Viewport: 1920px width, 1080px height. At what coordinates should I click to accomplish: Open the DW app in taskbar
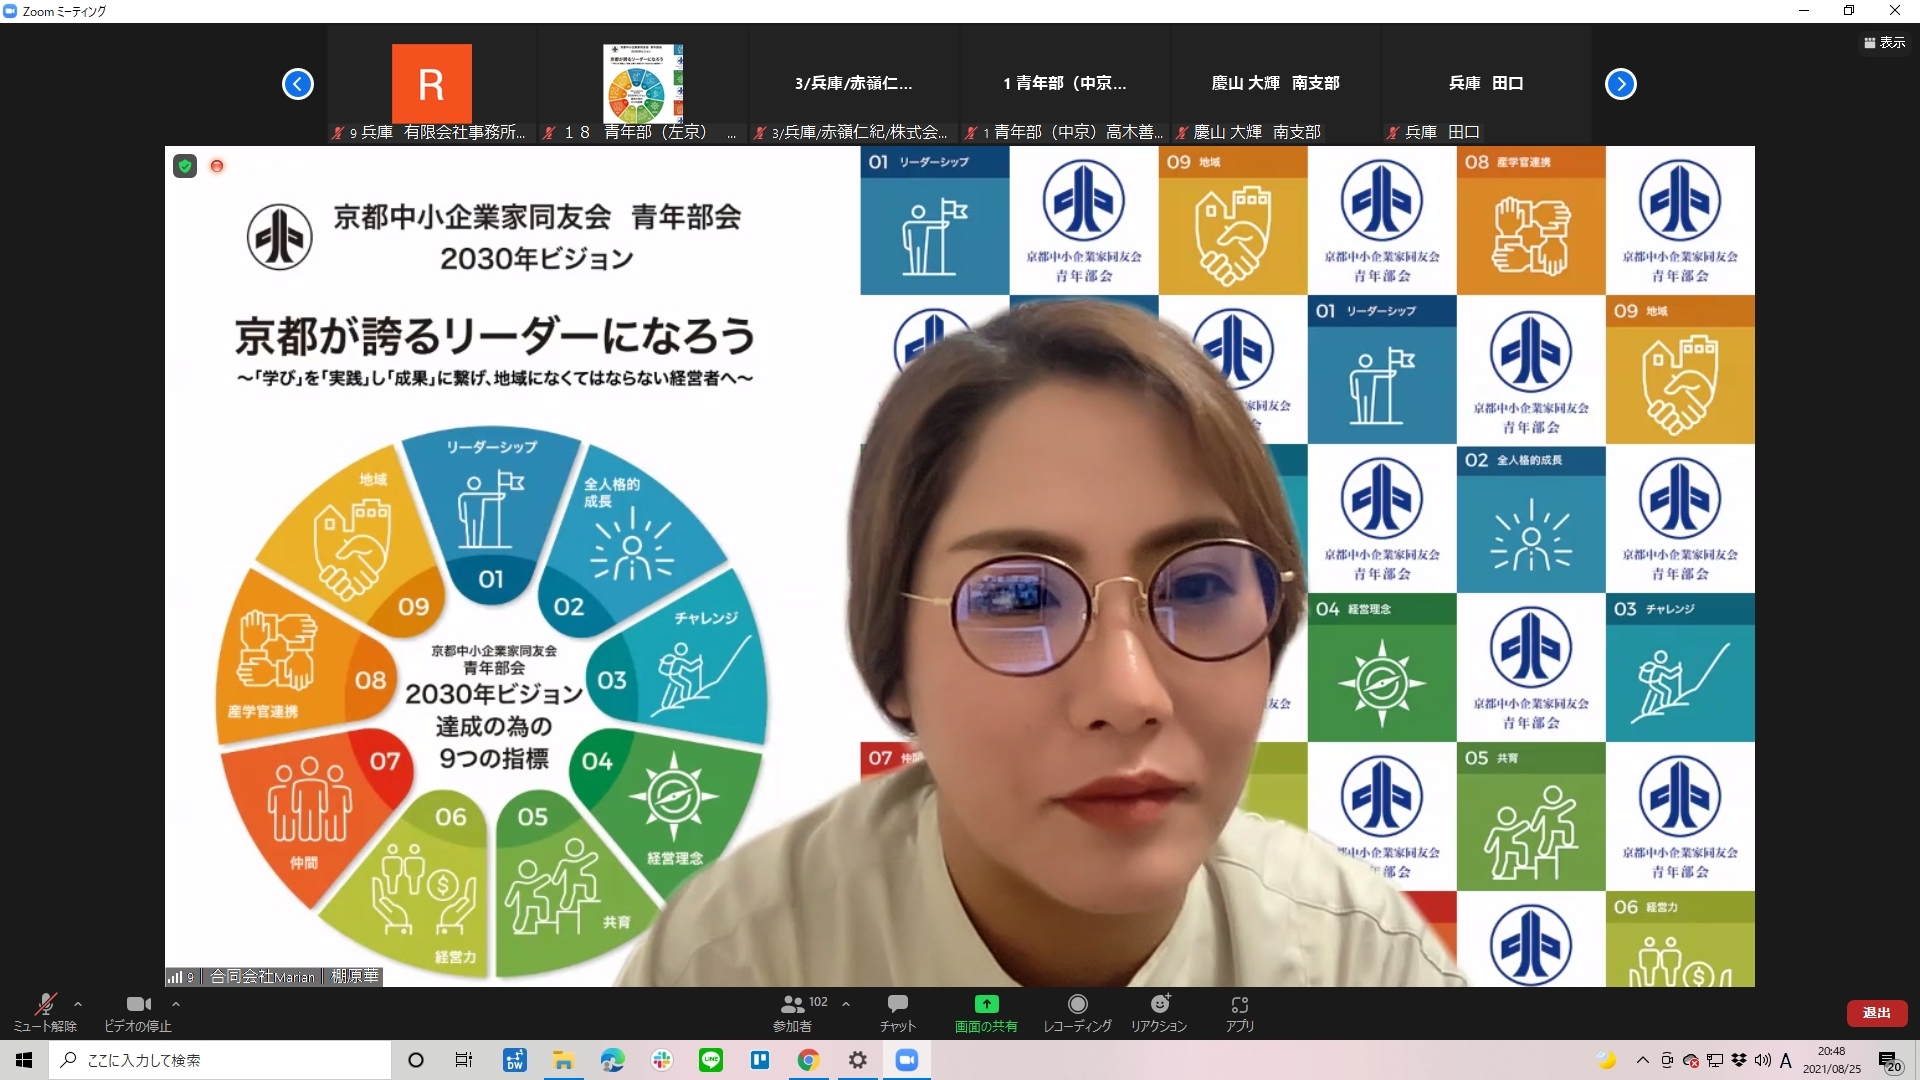click(515, 1060)
